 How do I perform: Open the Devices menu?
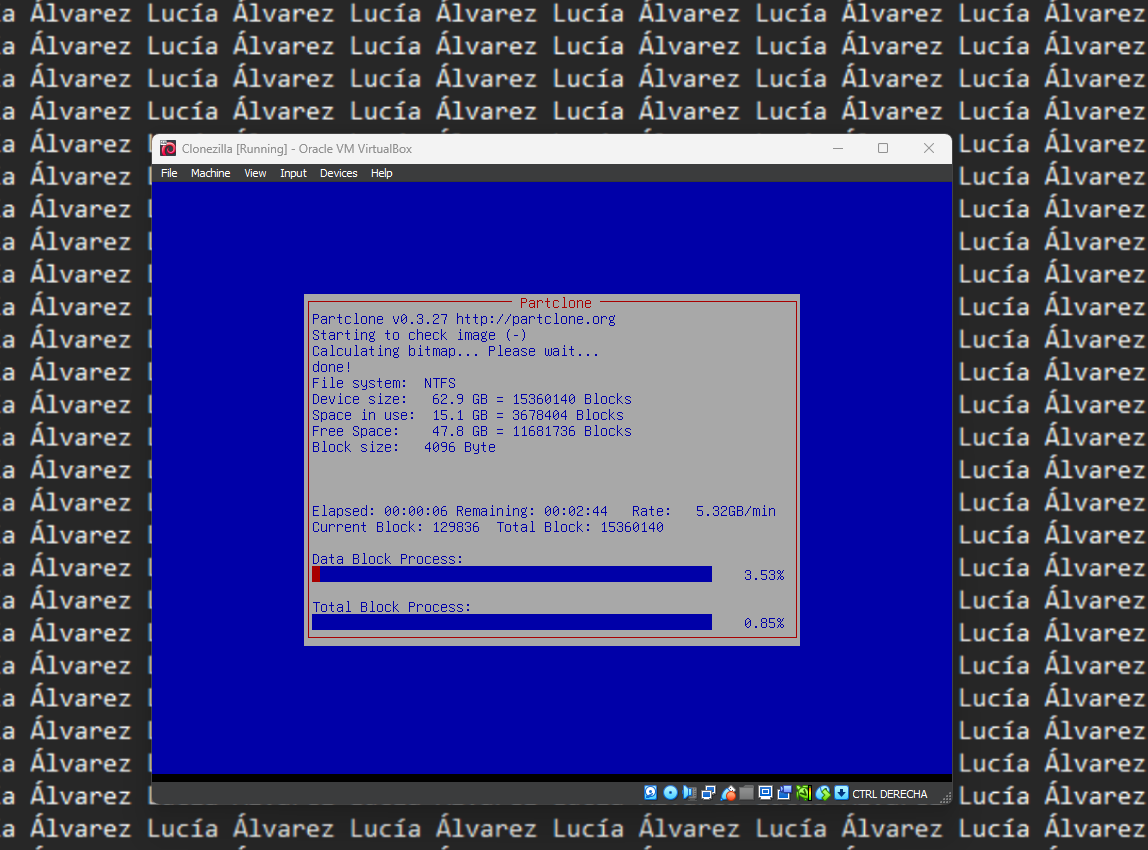point(338,173)
